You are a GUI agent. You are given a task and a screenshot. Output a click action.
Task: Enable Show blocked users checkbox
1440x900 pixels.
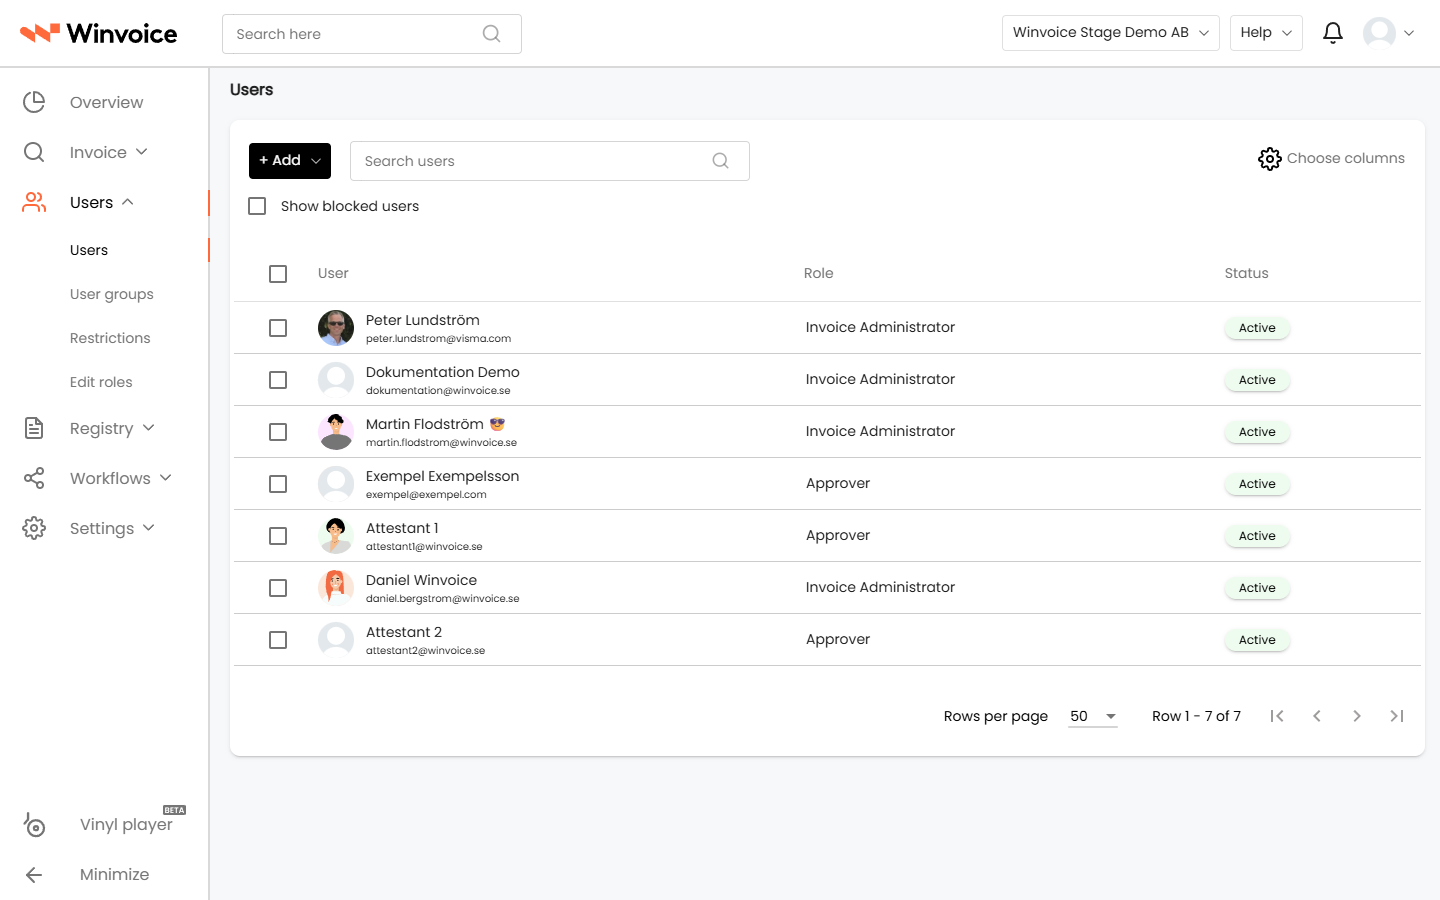pos(257,206)
